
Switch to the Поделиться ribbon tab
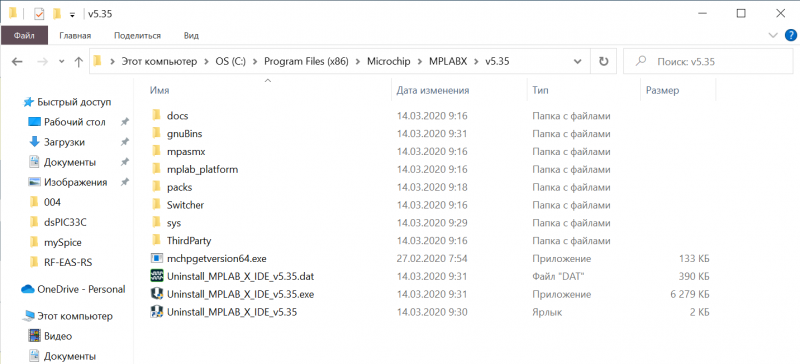pyautogui.click(x=137, y=36)
